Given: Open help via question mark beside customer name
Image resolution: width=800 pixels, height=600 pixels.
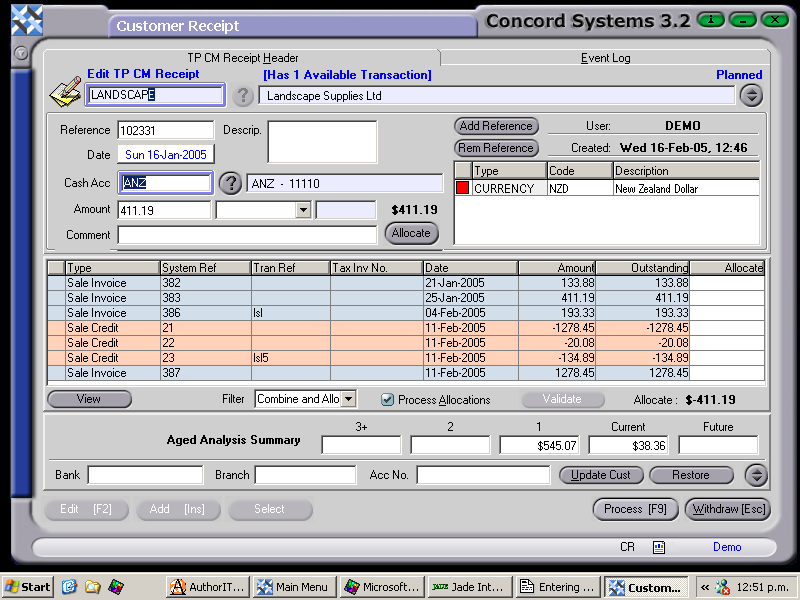Looking at the screenshot, I should click(243, 96).
